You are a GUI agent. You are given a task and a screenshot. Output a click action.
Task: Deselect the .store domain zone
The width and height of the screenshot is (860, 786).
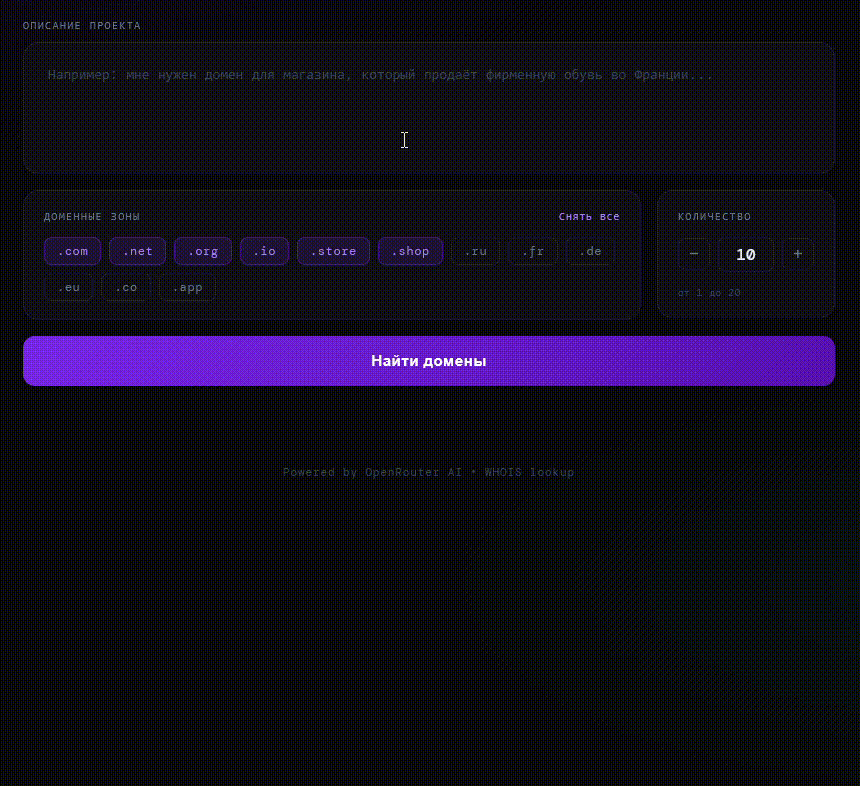click(x=333, y=251)
